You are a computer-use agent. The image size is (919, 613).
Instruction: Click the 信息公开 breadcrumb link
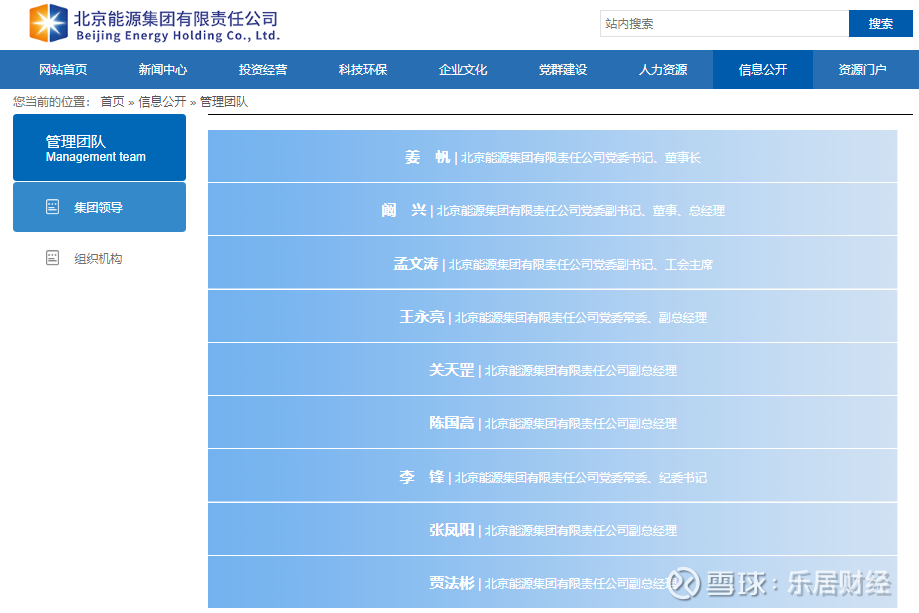162,102
